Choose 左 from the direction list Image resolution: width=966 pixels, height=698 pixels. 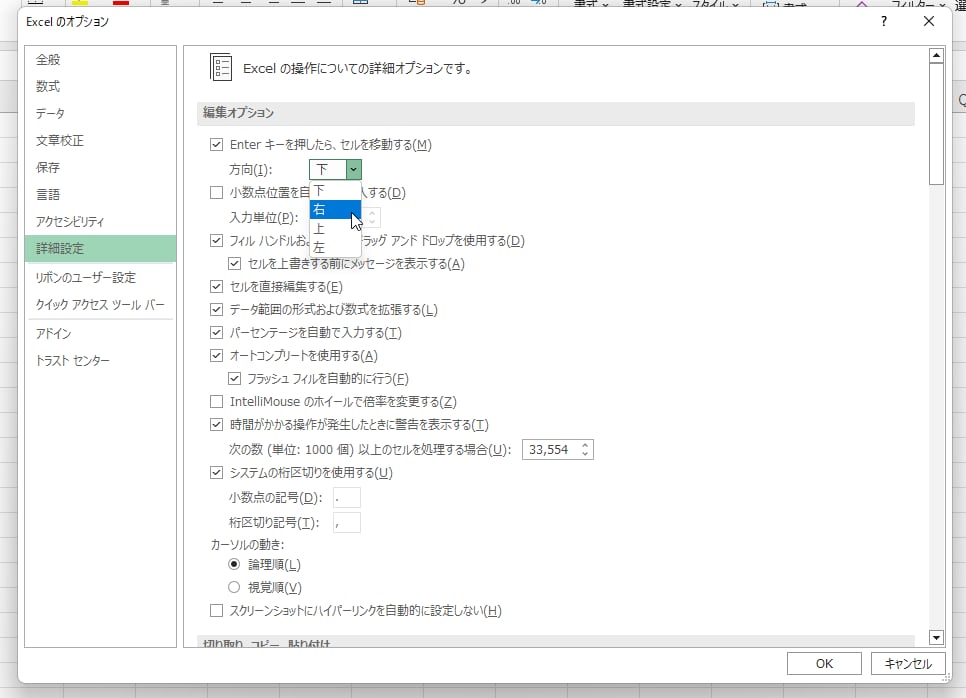coord(335,248)
